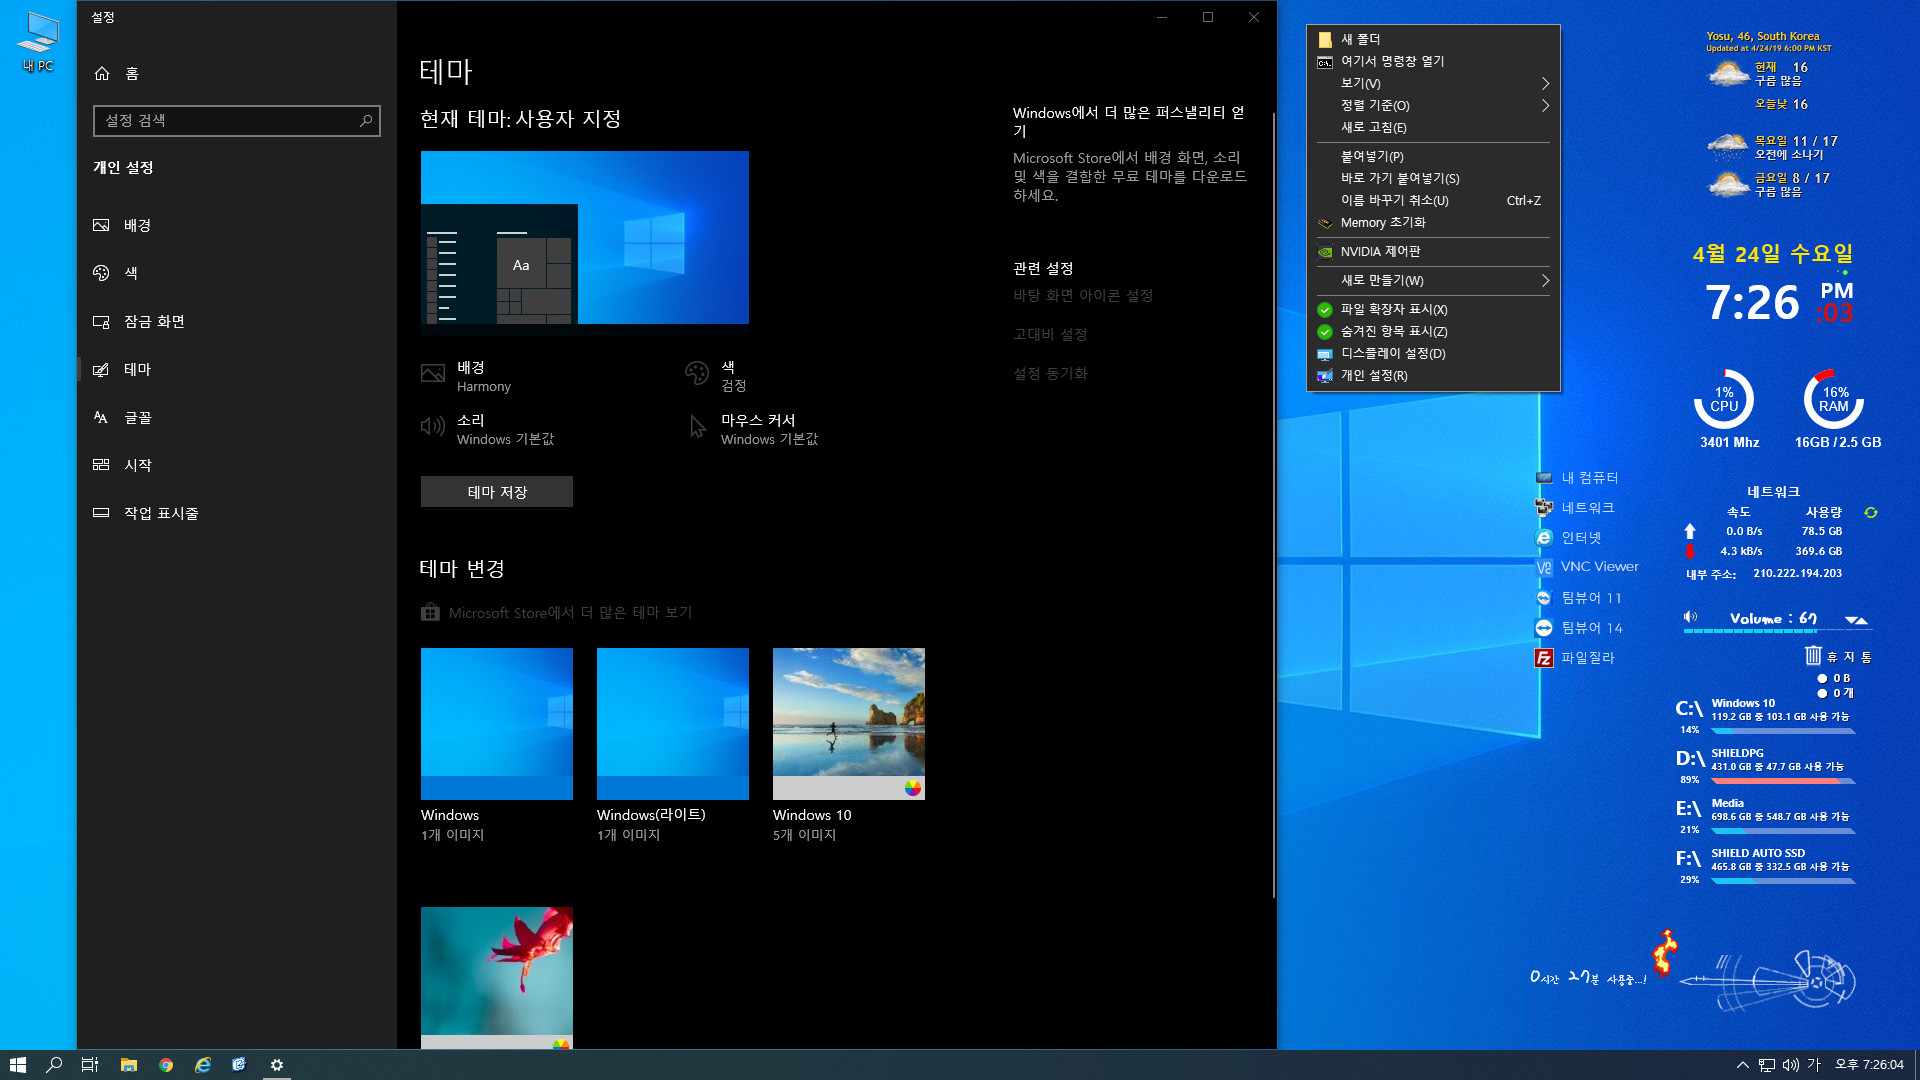
Task: Apply the Windows 10 beach theme
Action: [849, 724]
